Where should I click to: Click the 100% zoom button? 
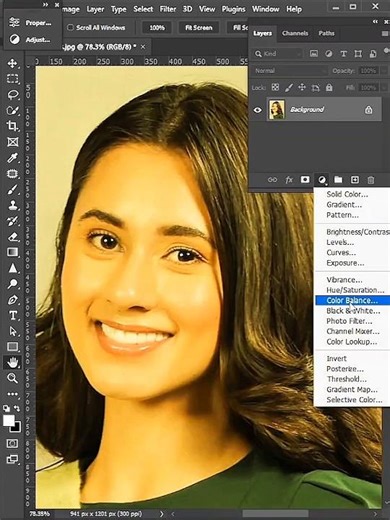click(x=157, y=28)
